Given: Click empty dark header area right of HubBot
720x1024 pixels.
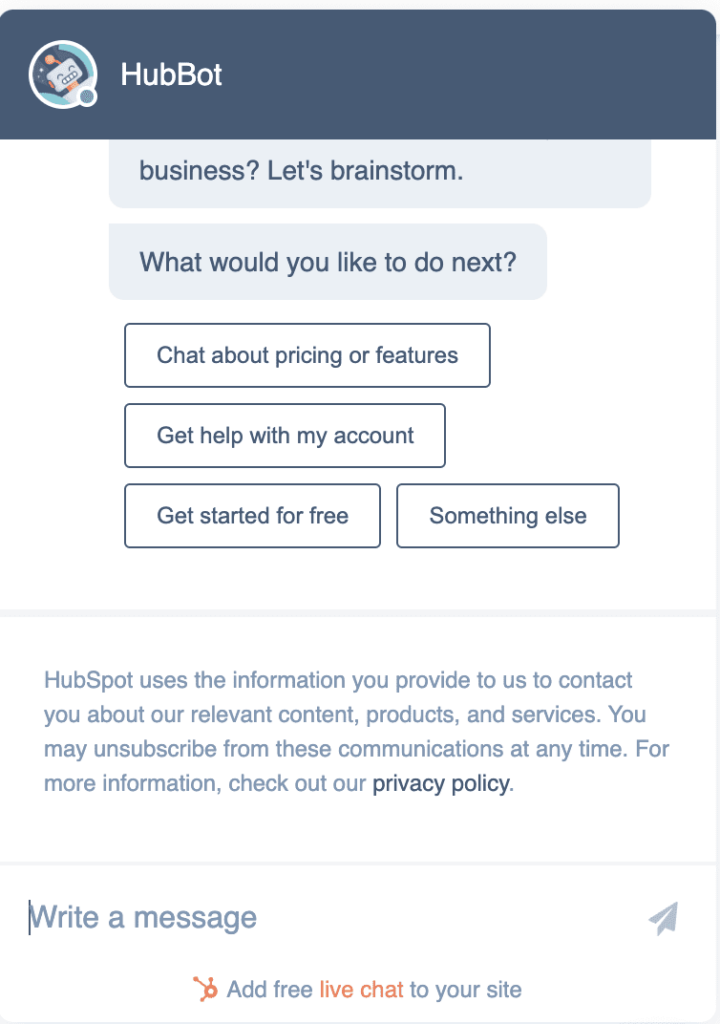Looking at the screenshot, I should point(470,74).
